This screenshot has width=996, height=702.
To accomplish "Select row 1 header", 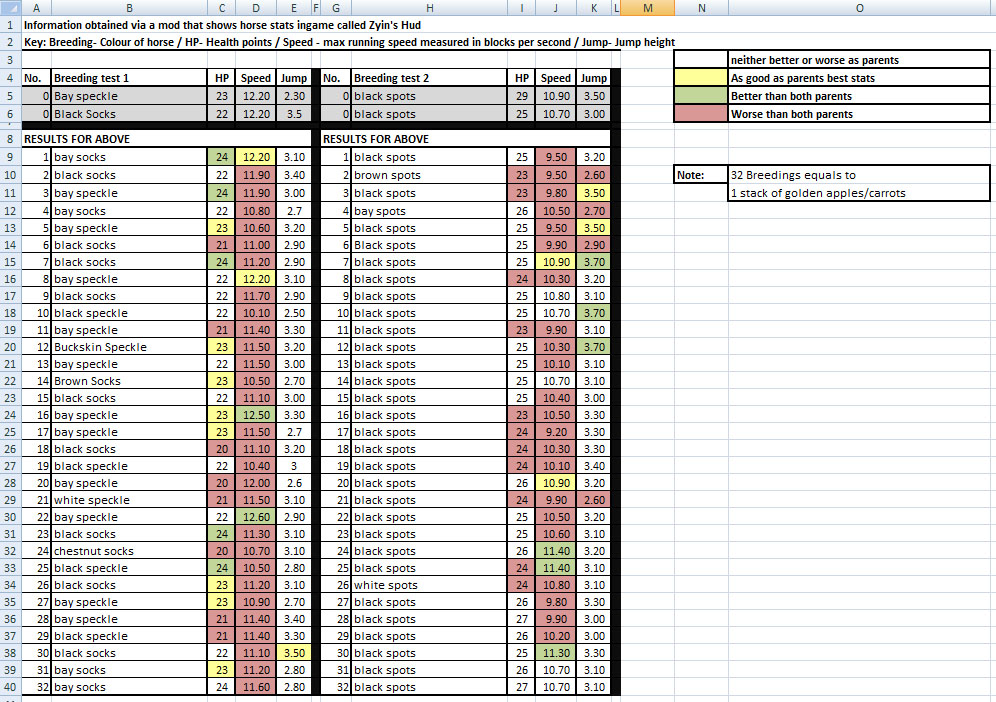I will (11, 25).
